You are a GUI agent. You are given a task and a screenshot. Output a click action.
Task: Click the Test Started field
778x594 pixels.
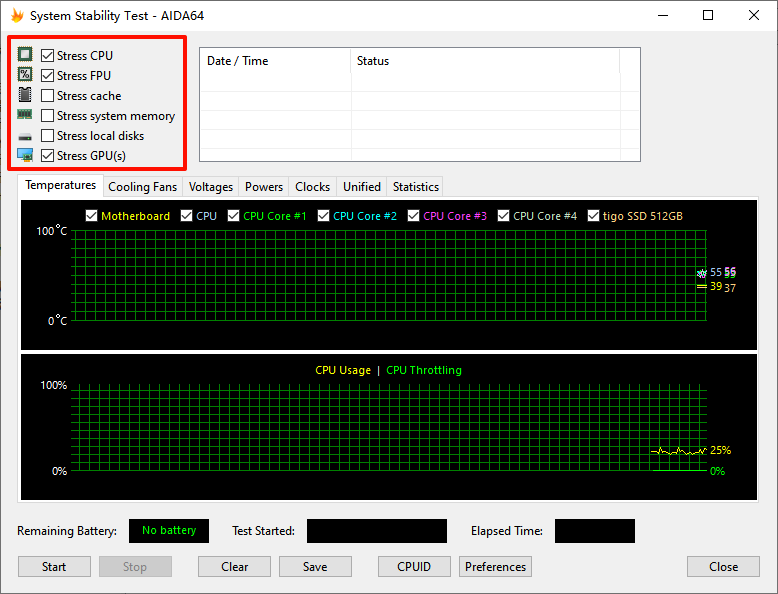coord(377,530)
